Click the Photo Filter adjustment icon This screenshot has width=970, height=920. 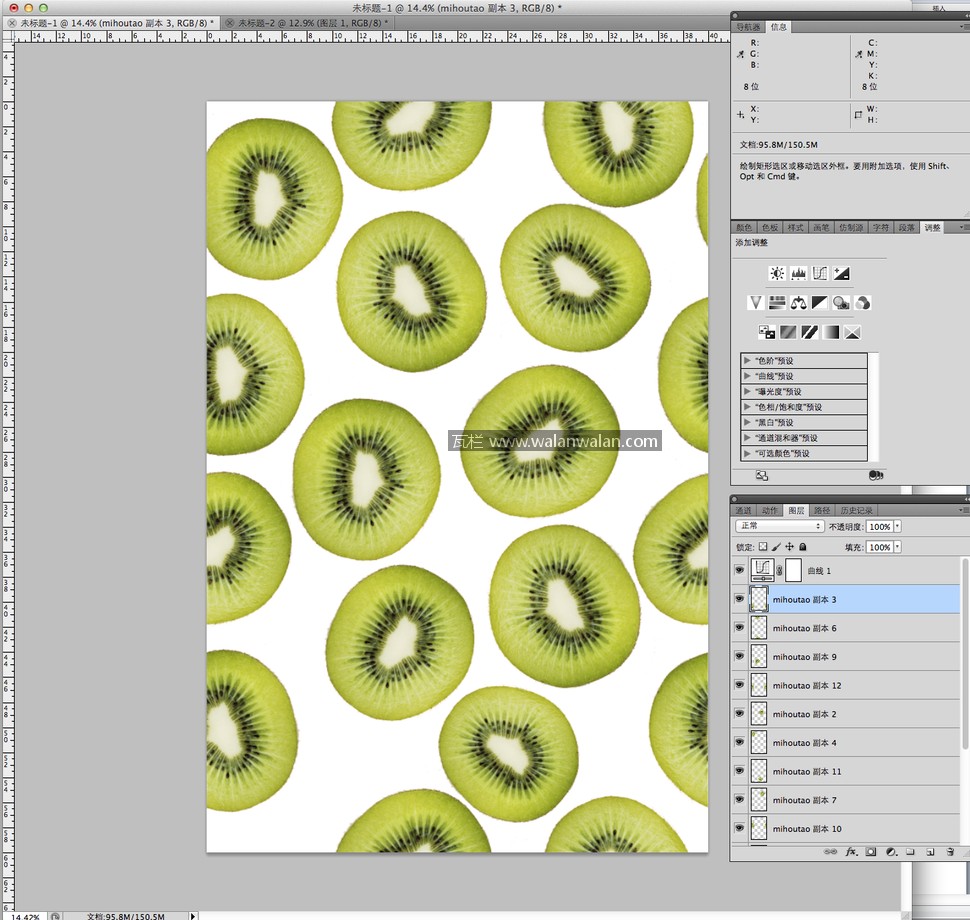[x=841, y=302]
